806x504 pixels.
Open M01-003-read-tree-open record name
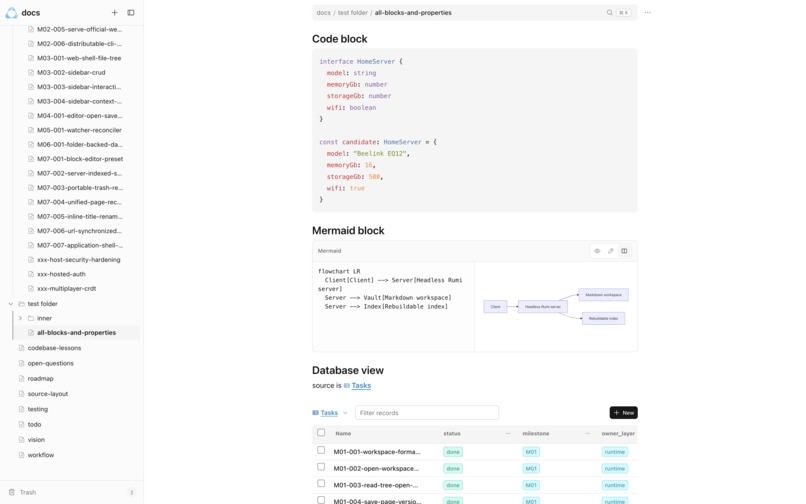click(x=376, y=485)
